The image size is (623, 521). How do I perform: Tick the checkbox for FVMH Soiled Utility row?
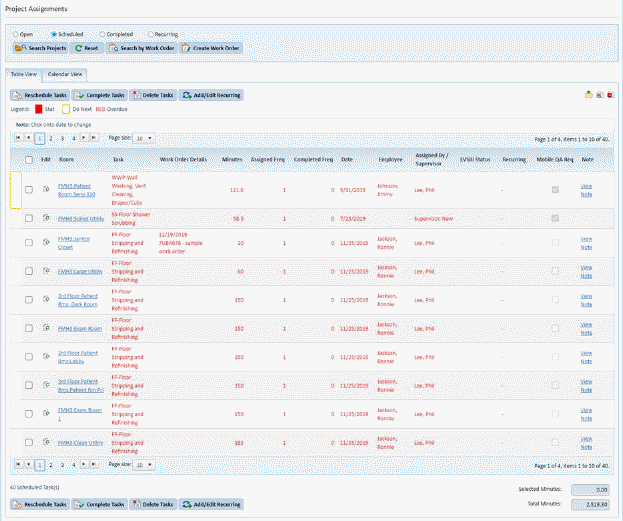pyautogui.click(x=29, y=217)
